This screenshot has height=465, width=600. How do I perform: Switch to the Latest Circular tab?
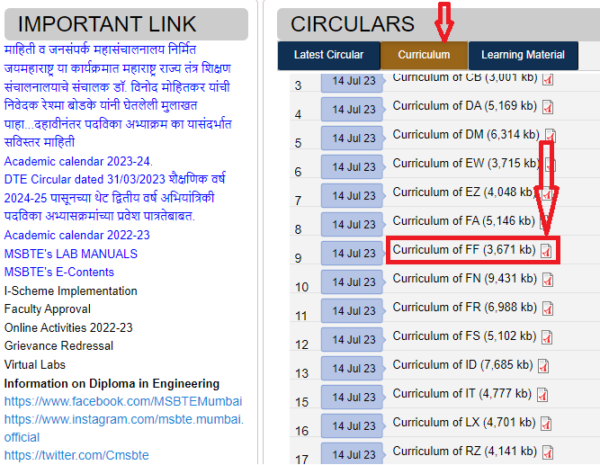tap(330, 55)
